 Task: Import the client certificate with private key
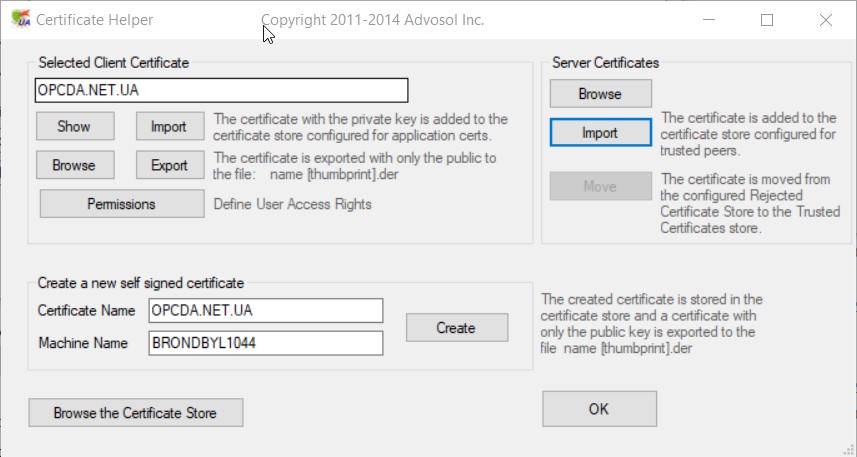pyautogui.click(x=169, y=127)
